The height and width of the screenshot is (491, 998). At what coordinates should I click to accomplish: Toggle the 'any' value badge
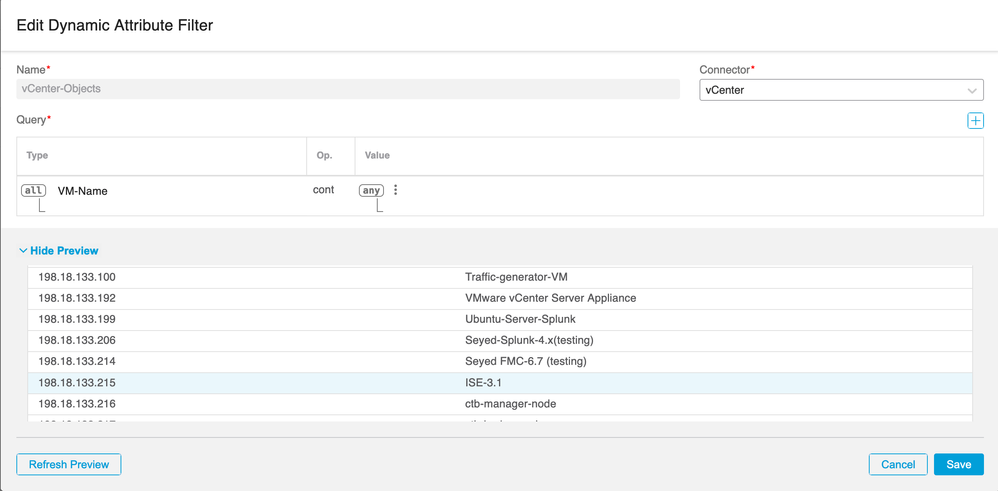[x=372, y=190]
